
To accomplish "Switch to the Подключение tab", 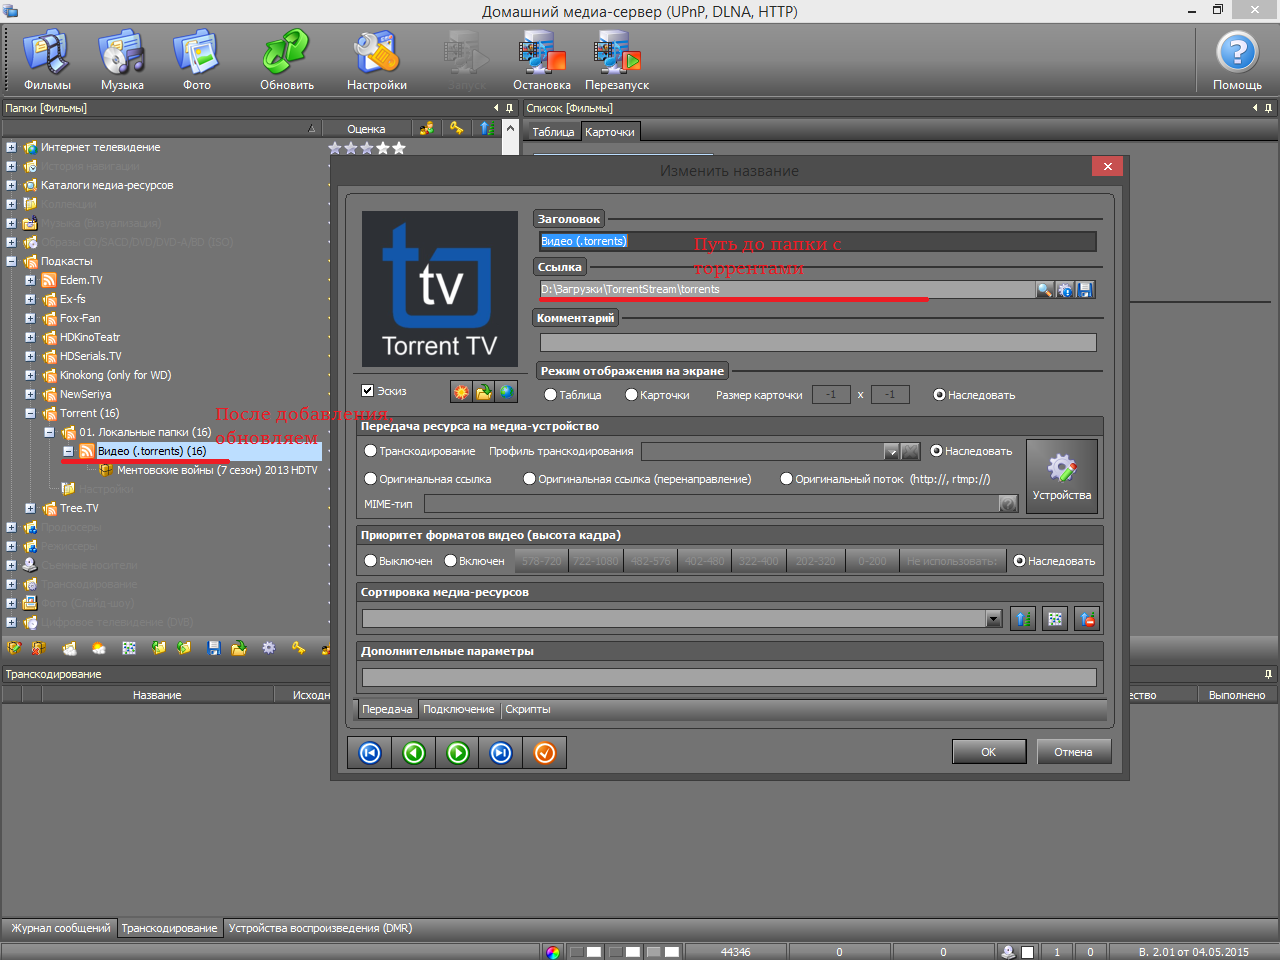I will pos(458,710).
